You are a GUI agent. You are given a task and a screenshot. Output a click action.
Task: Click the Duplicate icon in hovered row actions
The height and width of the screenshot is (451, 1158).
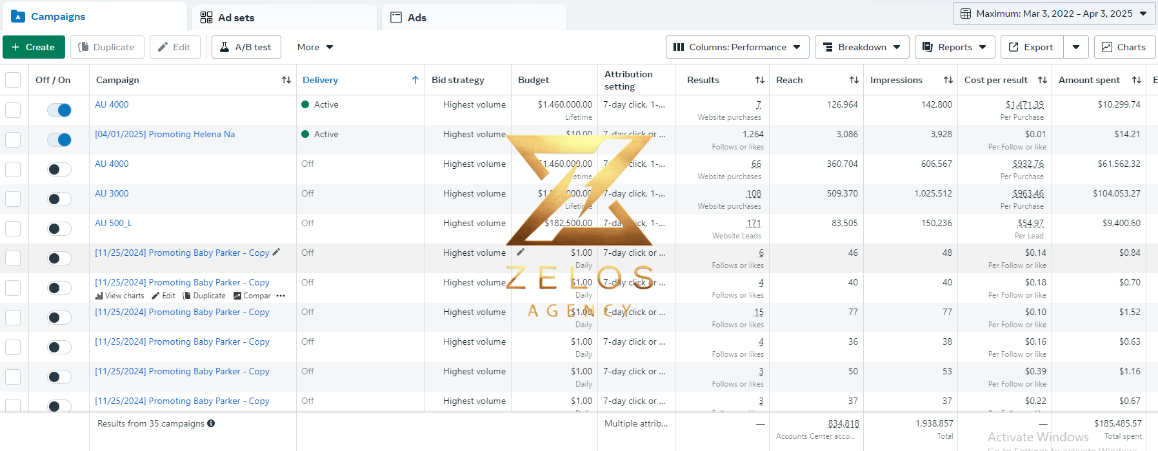coord(187,295)
